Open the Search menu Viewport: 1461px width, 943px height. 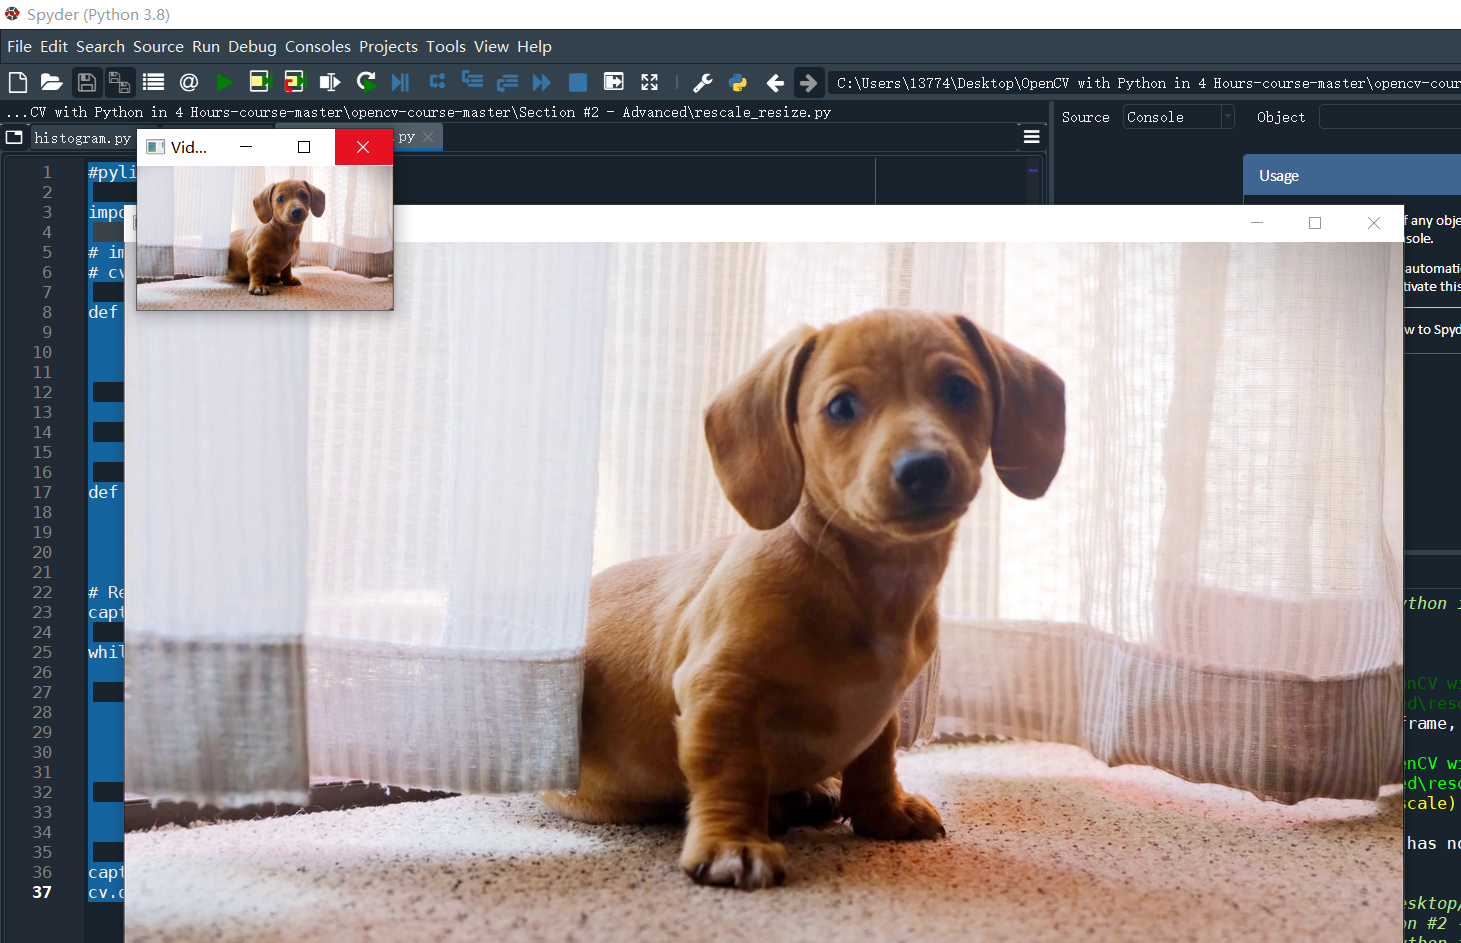click(x=100, y=46)
